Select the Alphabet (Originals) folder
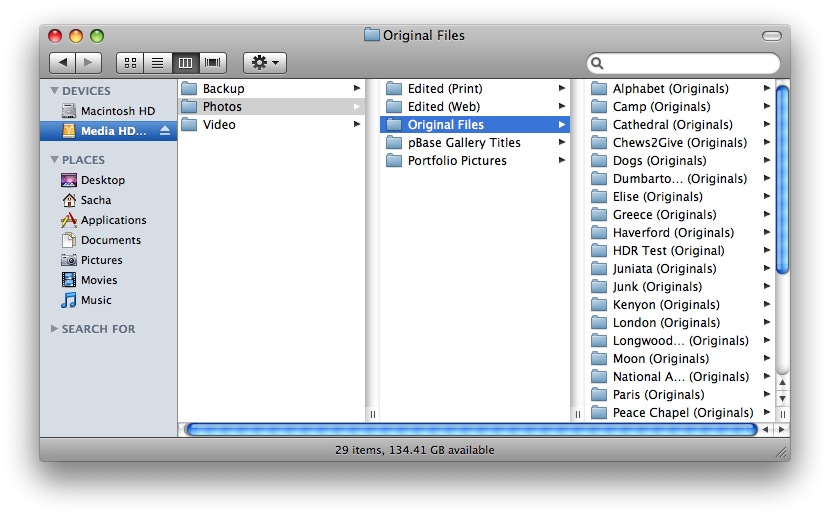830x516 pixels. point(680,88)
